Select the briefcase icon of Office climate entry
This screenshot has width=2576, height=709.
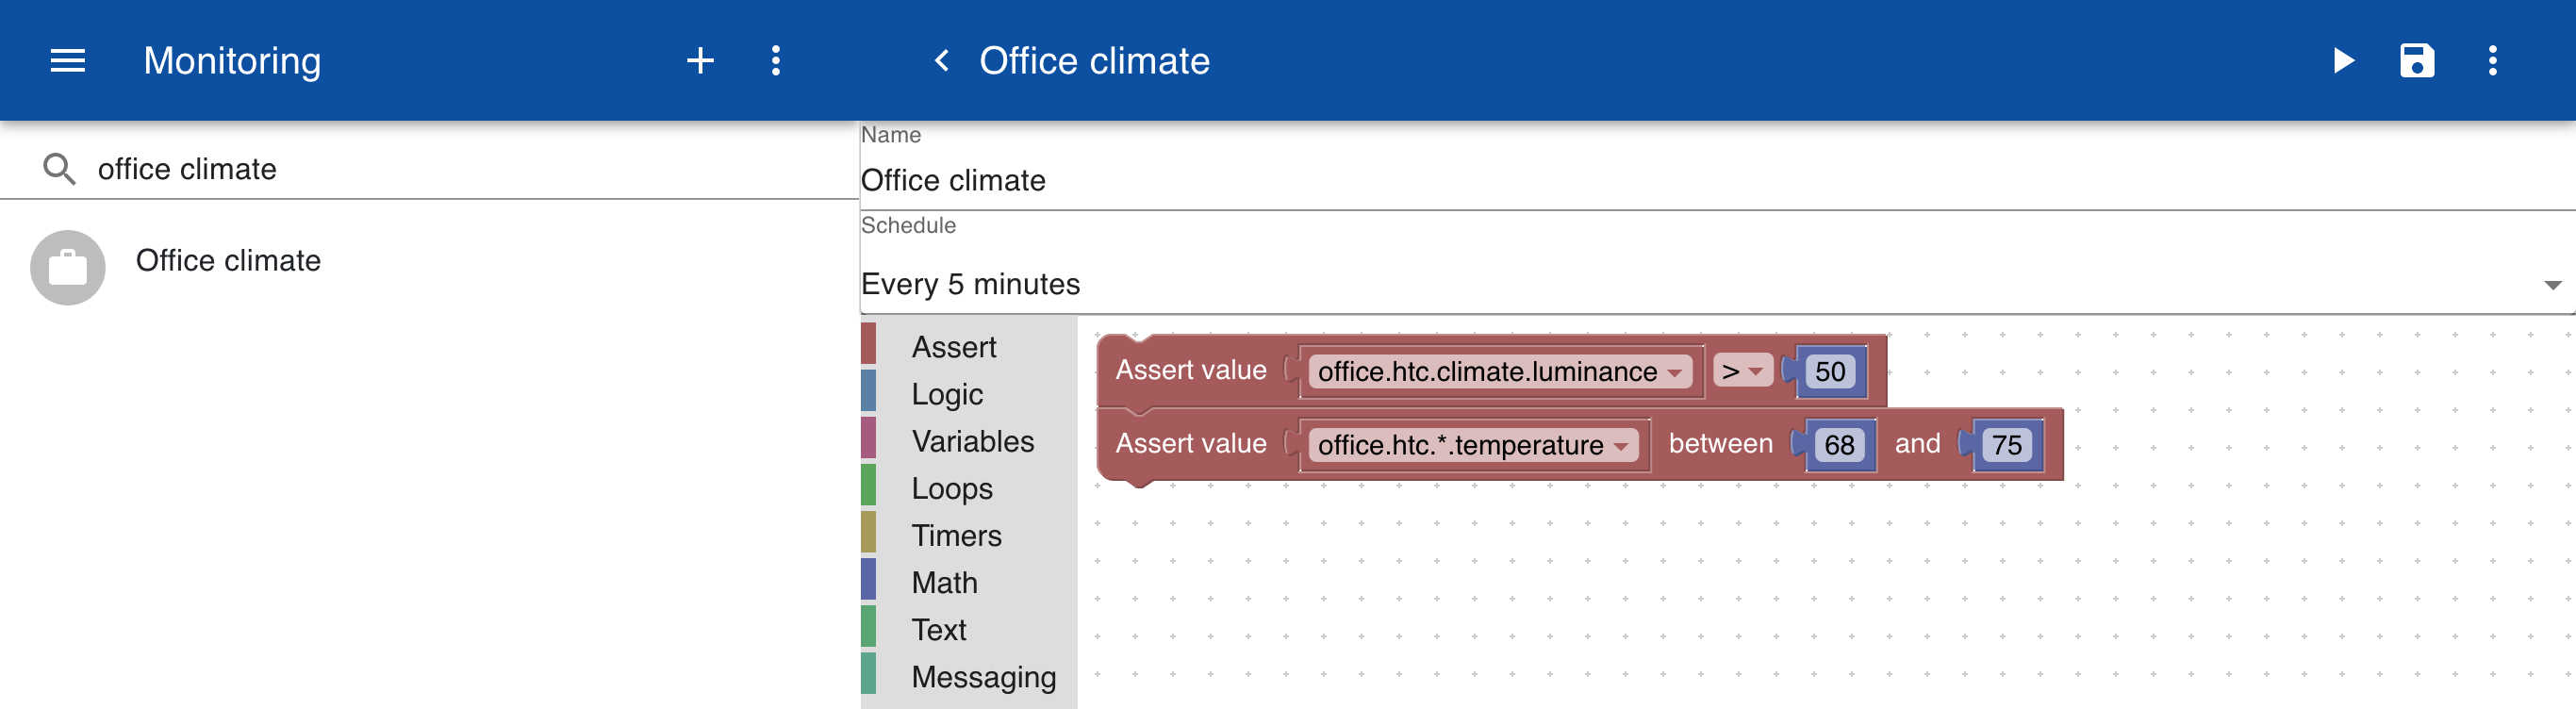click(x=68, y=268)
